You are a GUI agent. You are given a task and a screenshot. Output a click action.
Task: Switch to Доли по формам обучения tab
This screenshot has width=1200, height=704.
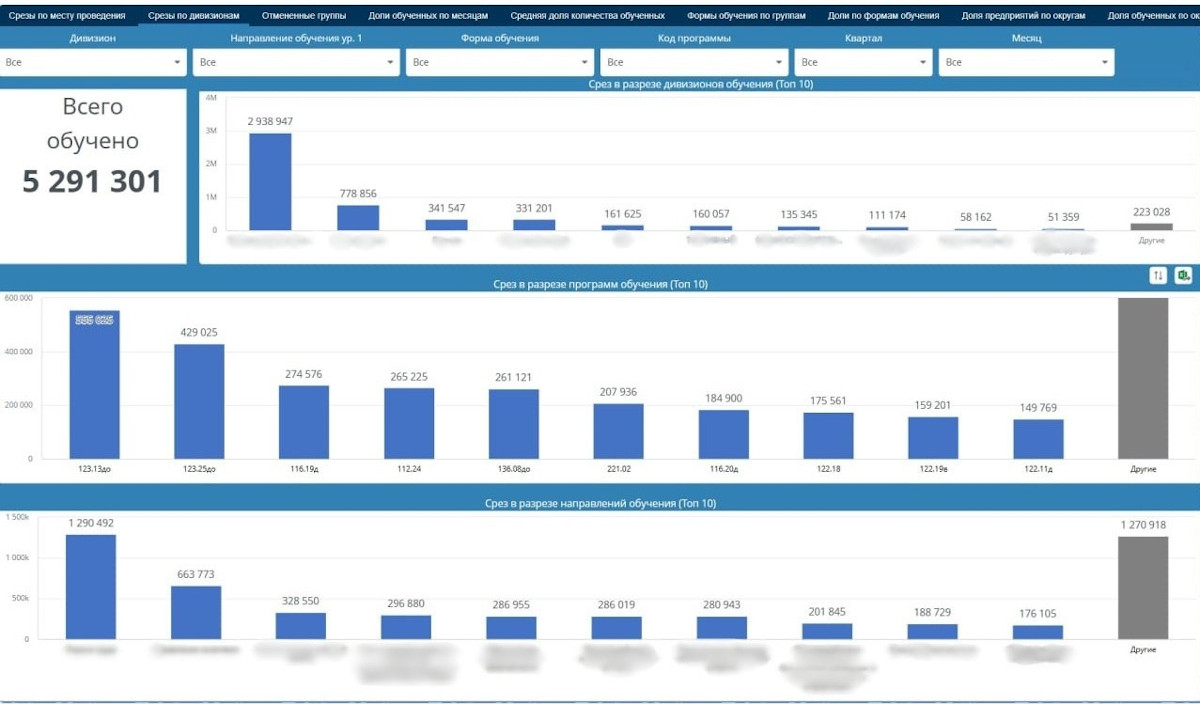(x=883, y=16)
